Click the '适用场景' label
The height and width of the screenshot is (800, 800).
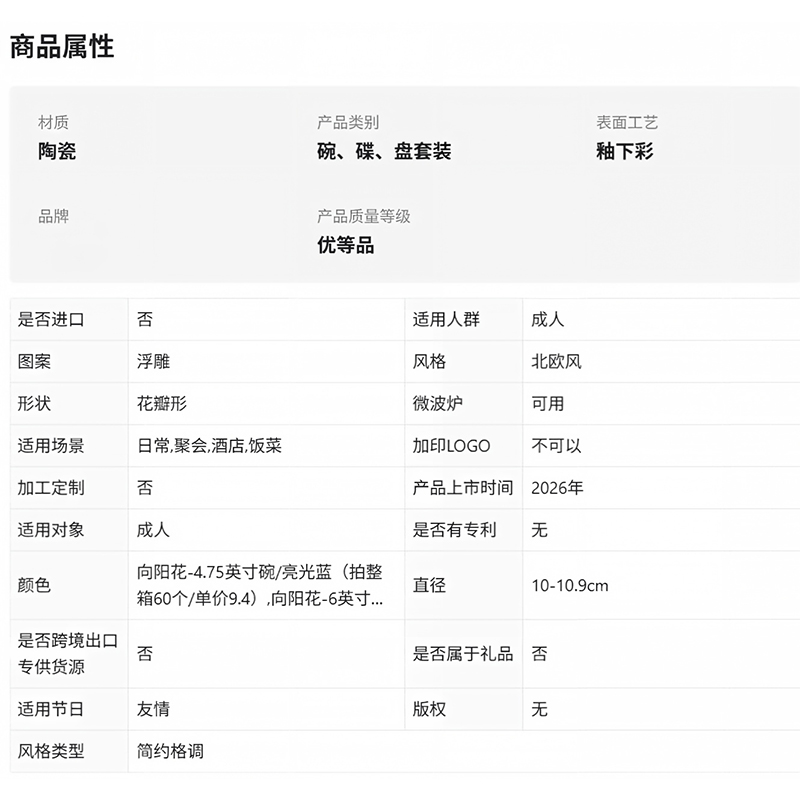coord(51,446)
